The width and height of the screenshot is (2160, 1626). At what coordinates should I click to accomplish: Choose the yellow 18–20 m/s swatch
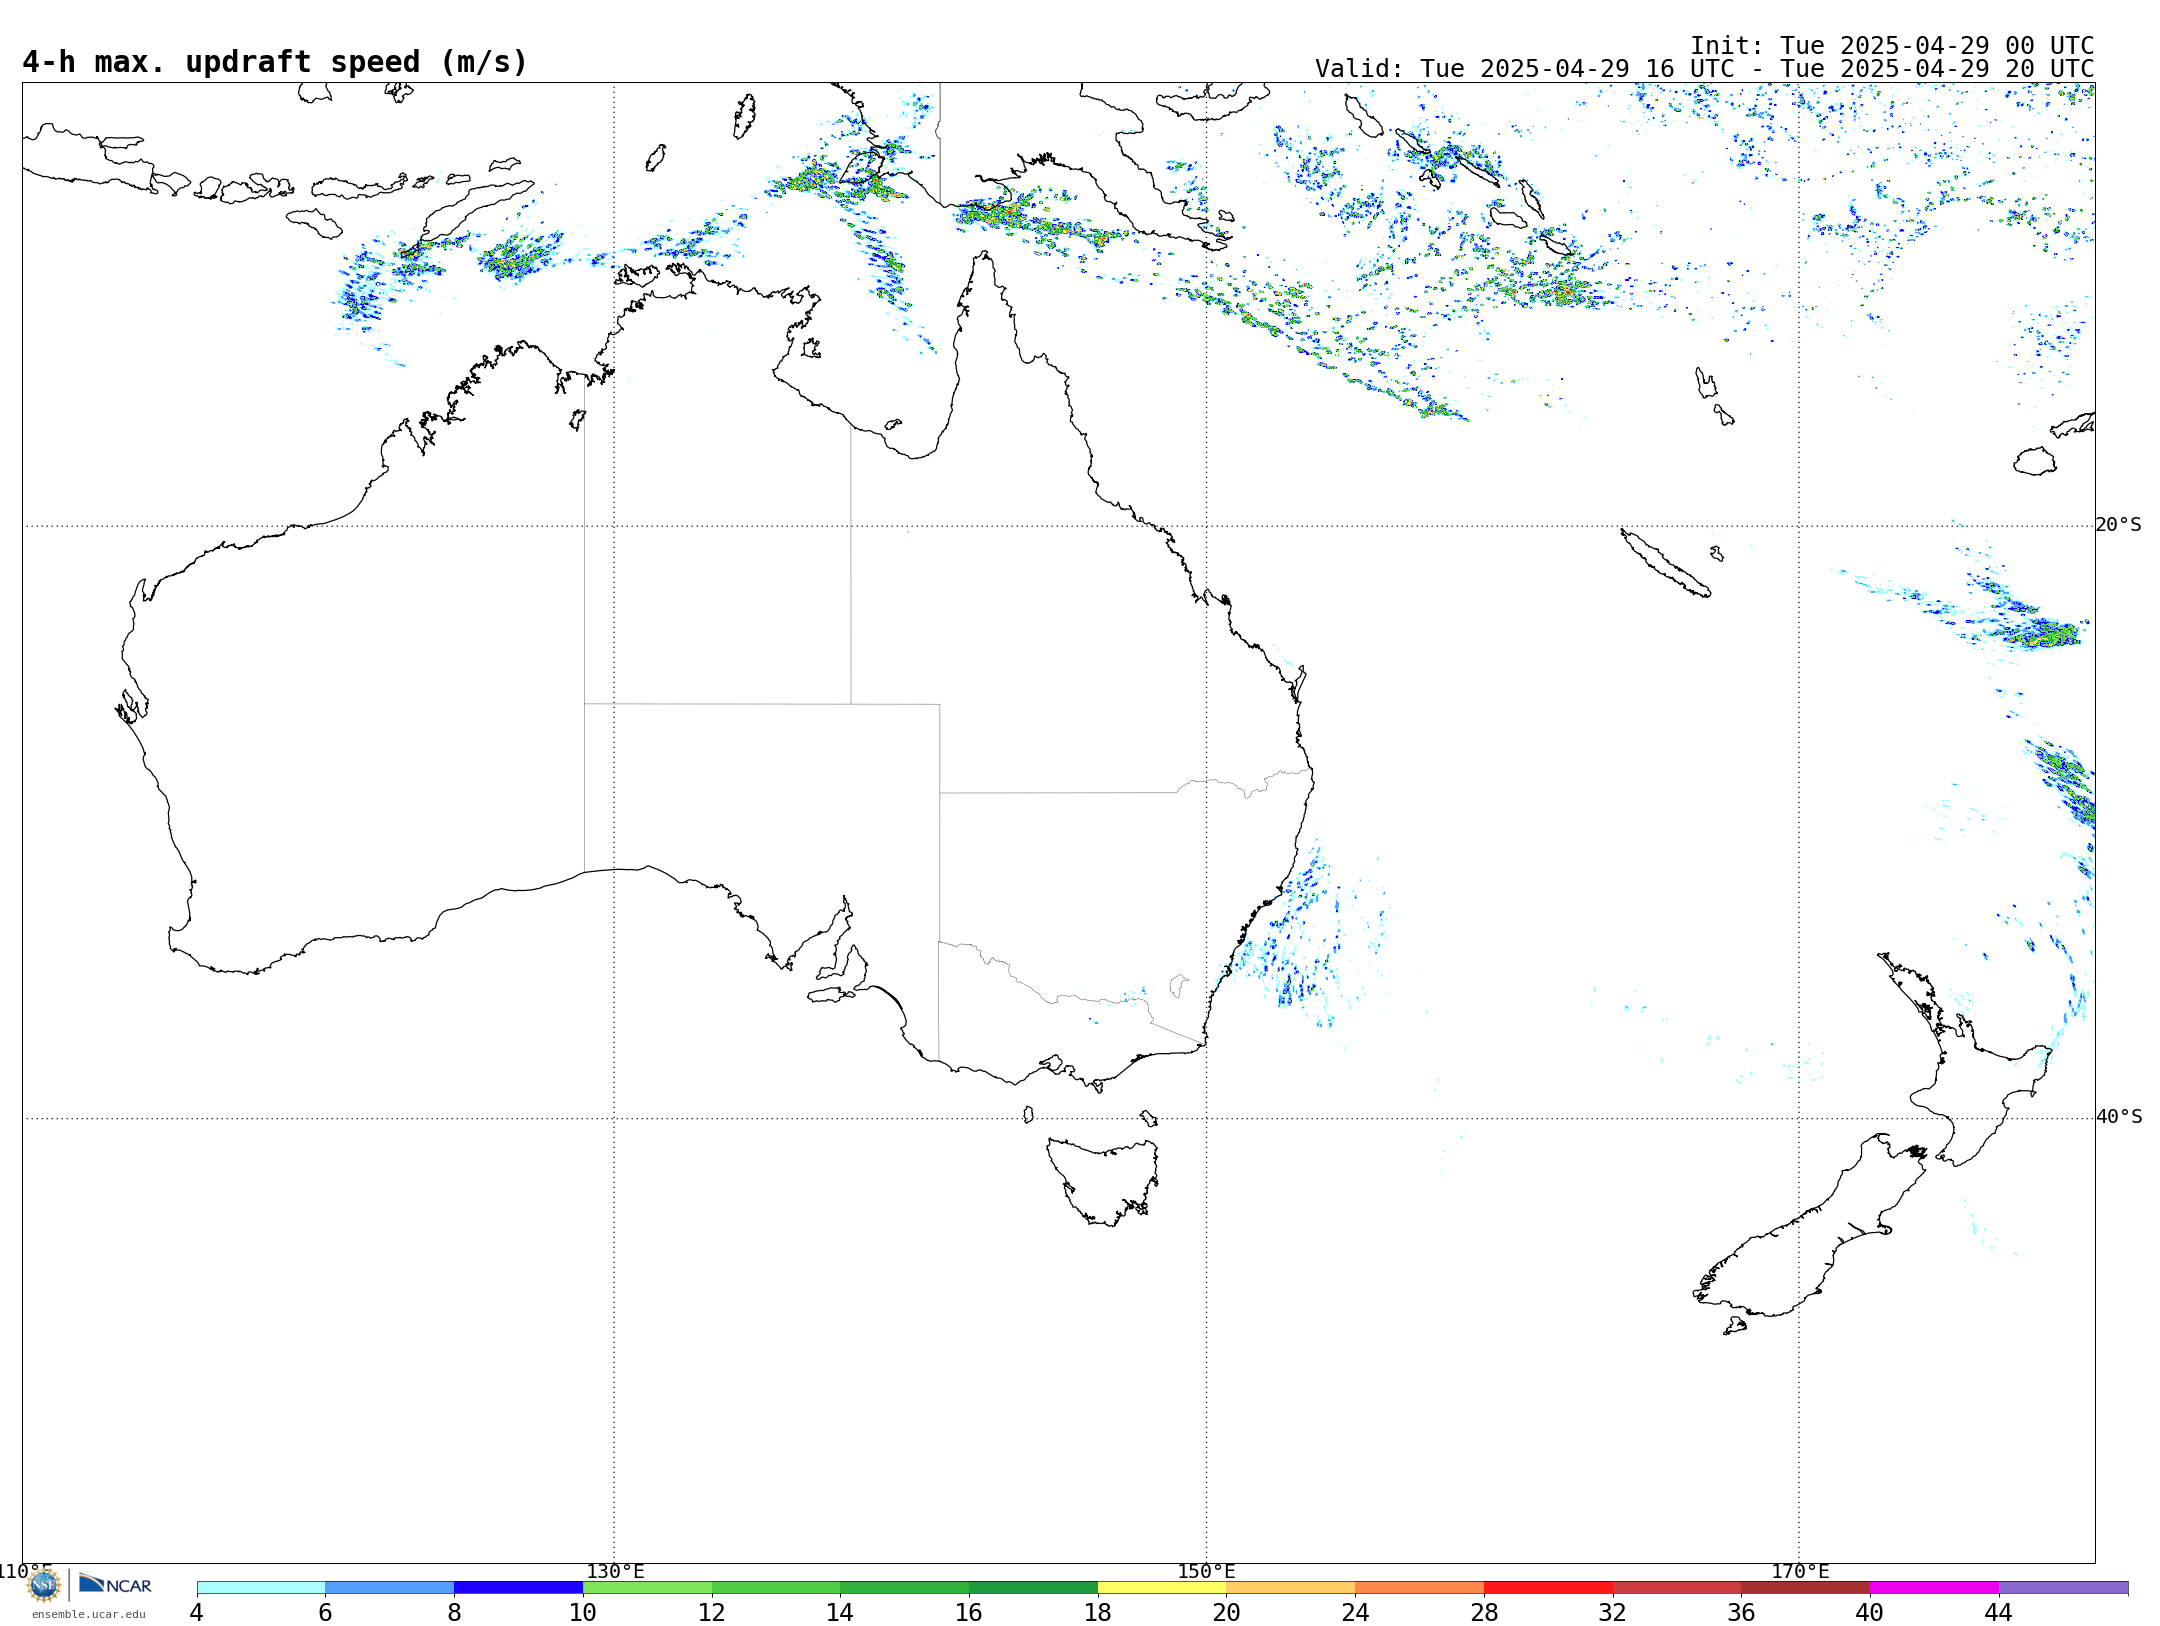pyautogui.click(x=1162, y=1588)
